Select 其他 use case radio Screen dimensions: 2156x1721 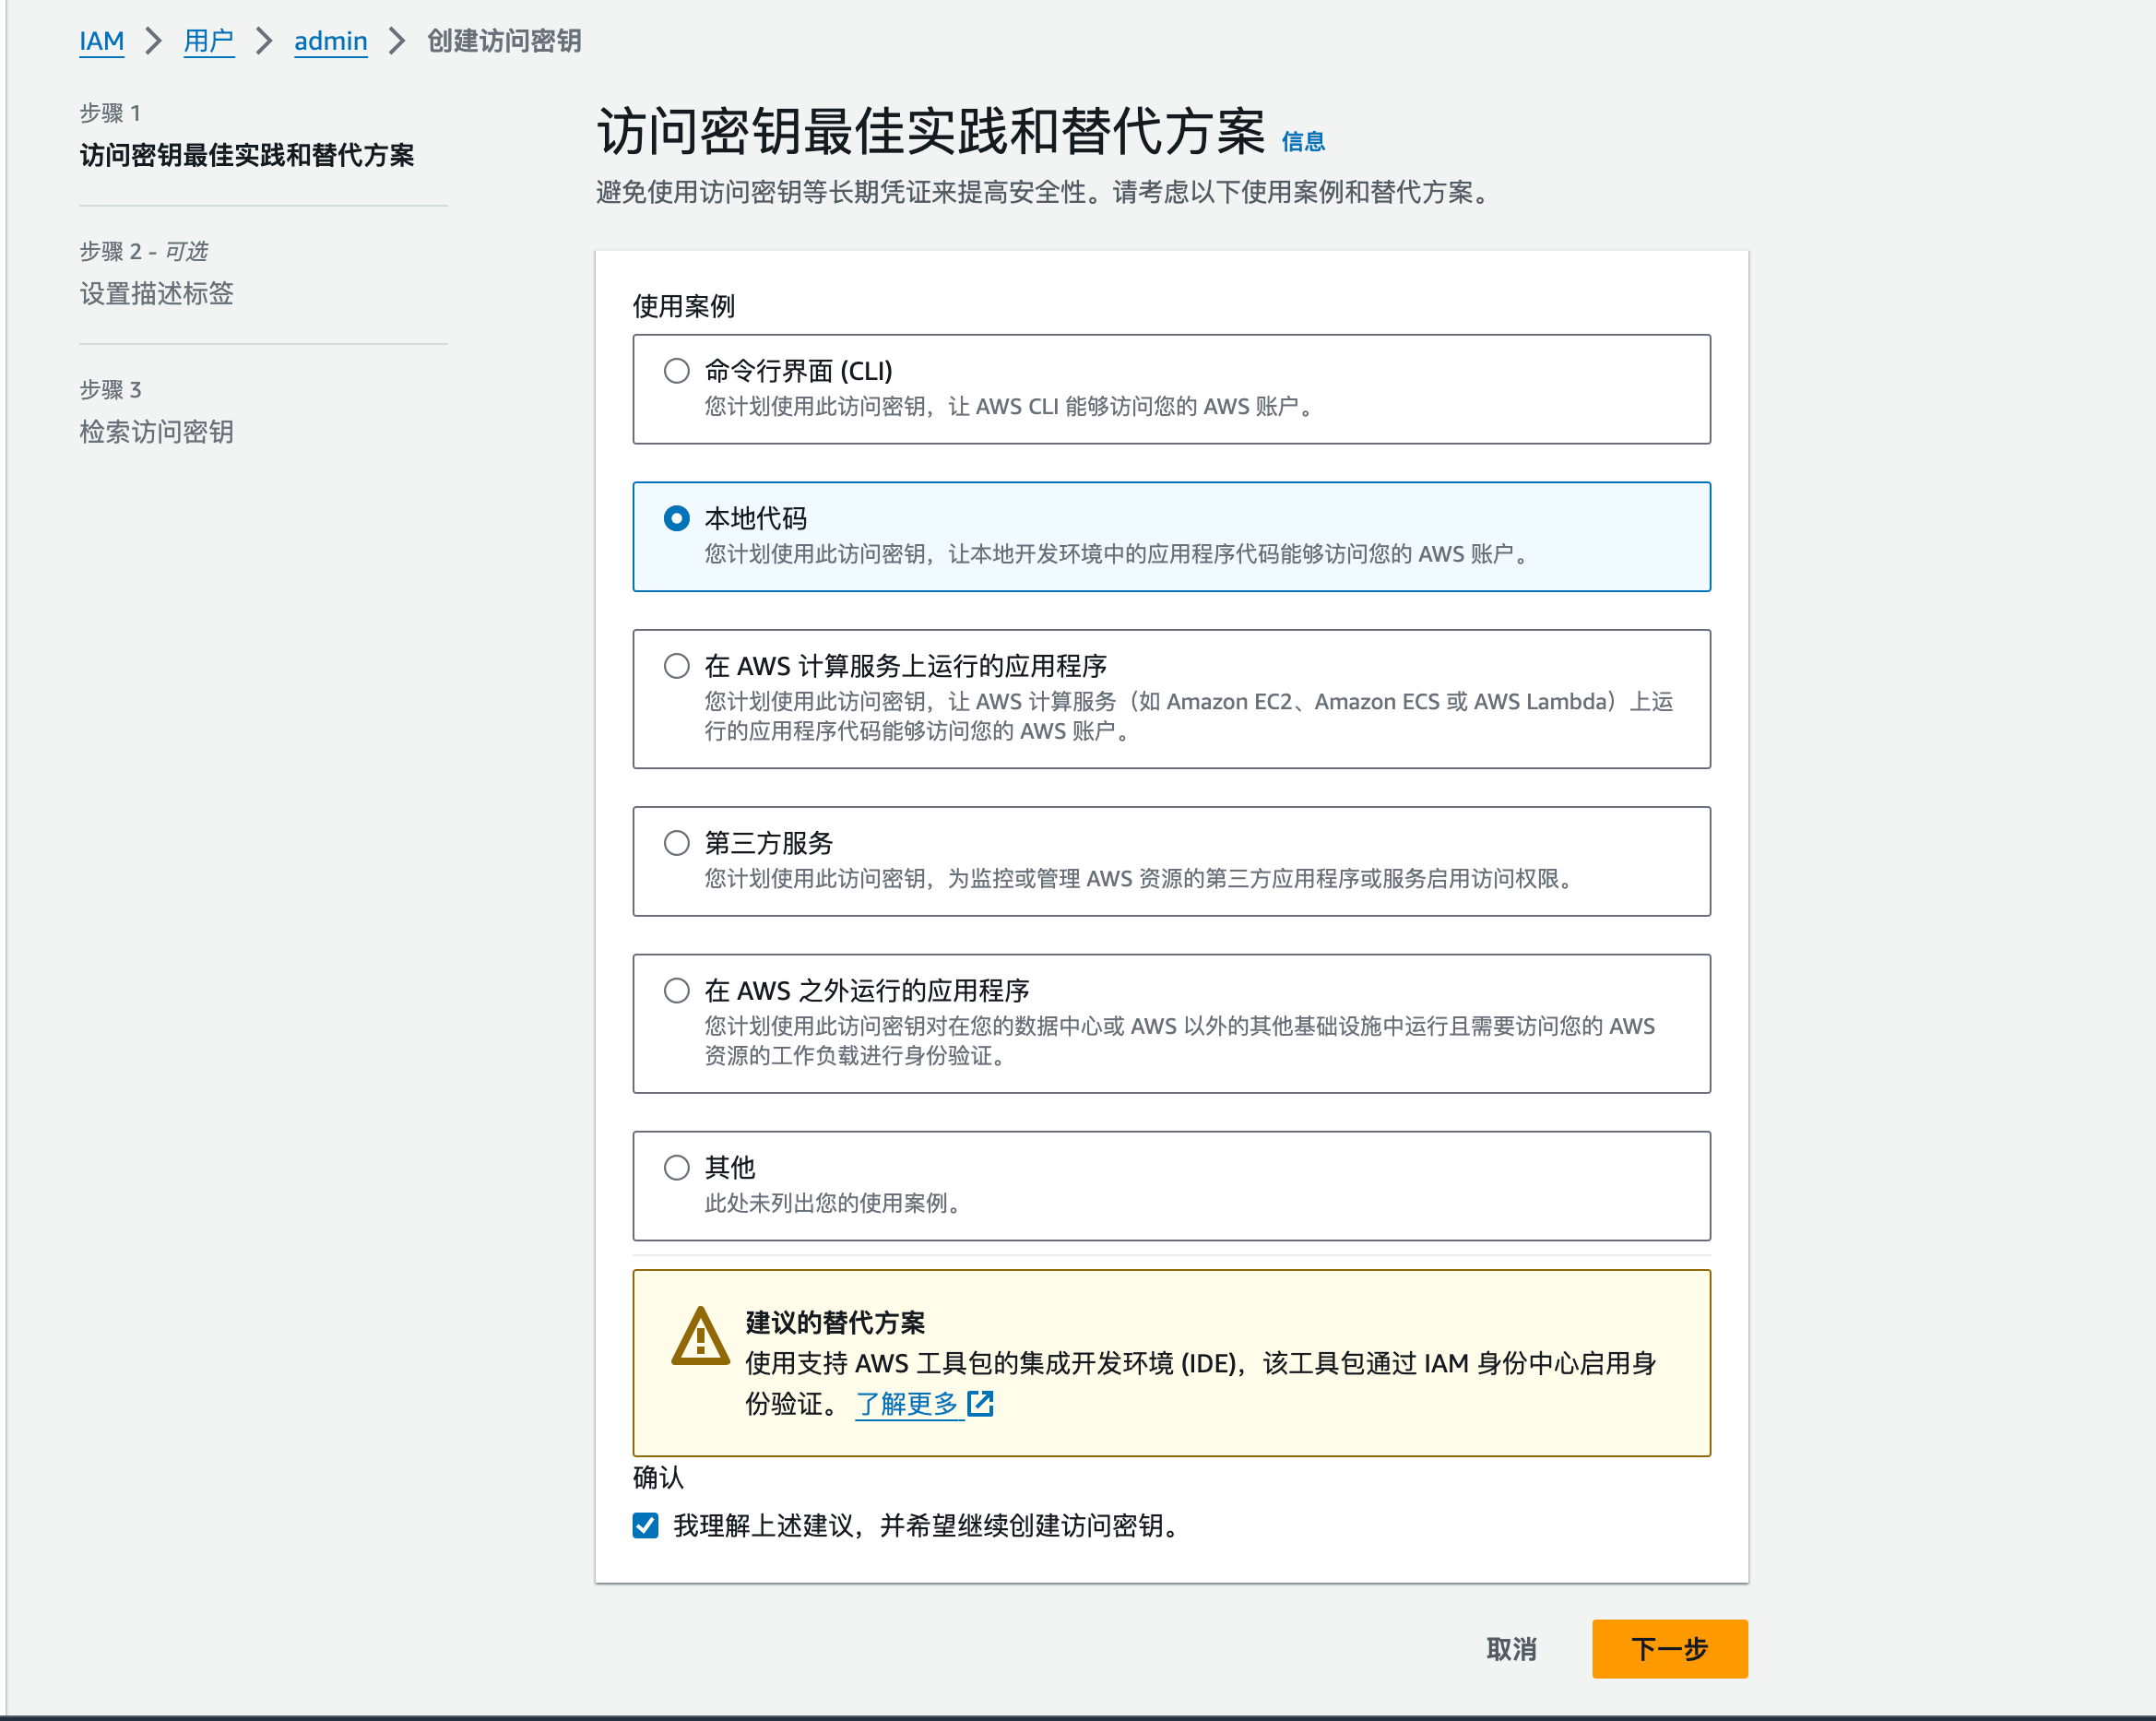click(x=677, y=1167)
